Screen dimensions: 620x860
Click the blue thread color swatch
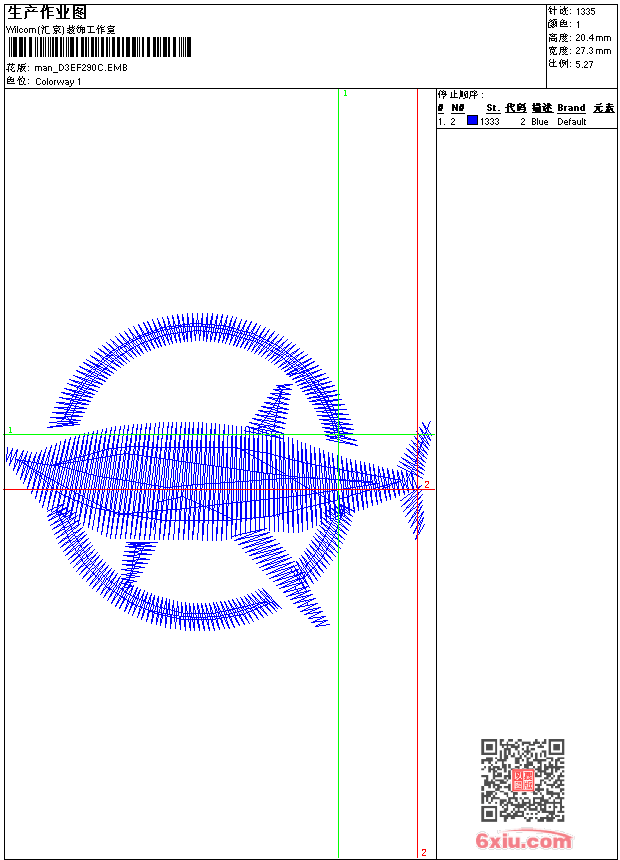click(472, 121)
